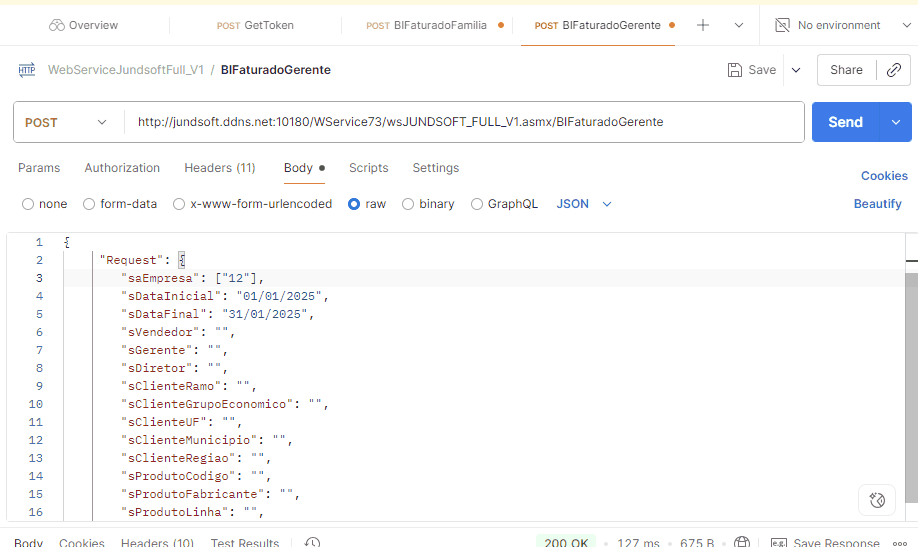The image size is (918, 547).
Task: Open the BIFaturadoFamilia request tab
Action: coord(434,25)
